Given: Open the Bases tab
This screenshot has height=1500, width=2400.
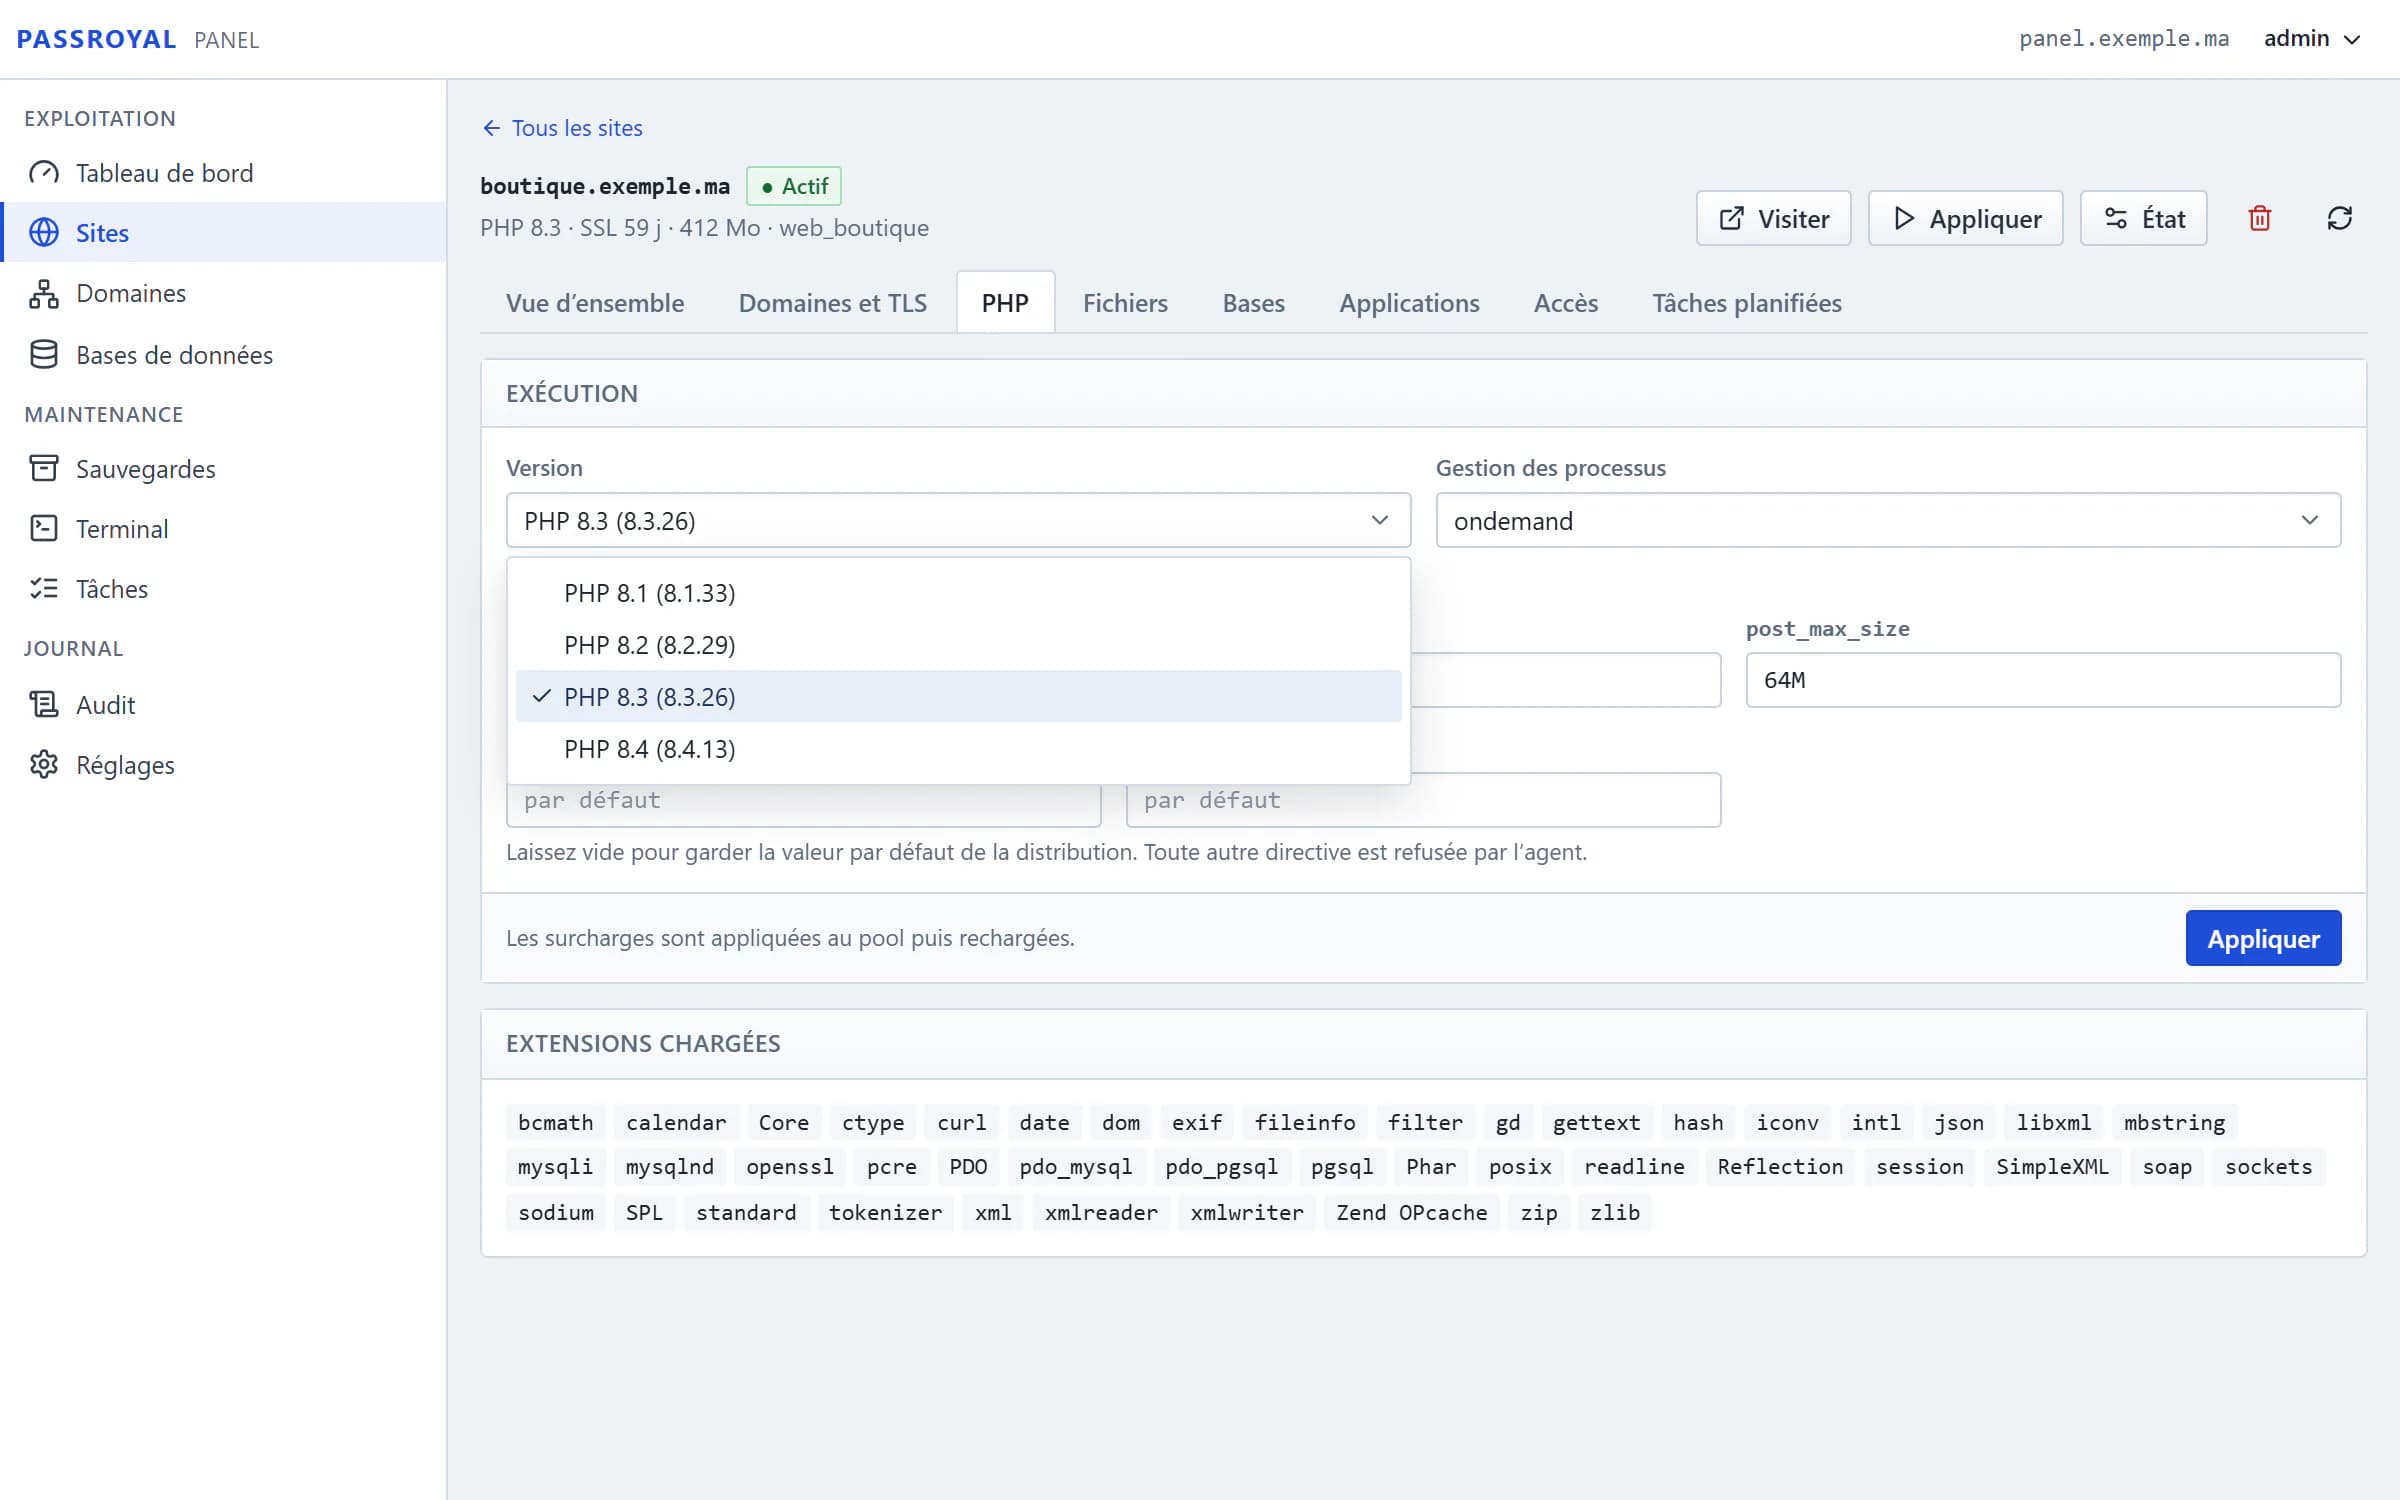Looking at the screenshot, I should click(x=1253, y=303).
